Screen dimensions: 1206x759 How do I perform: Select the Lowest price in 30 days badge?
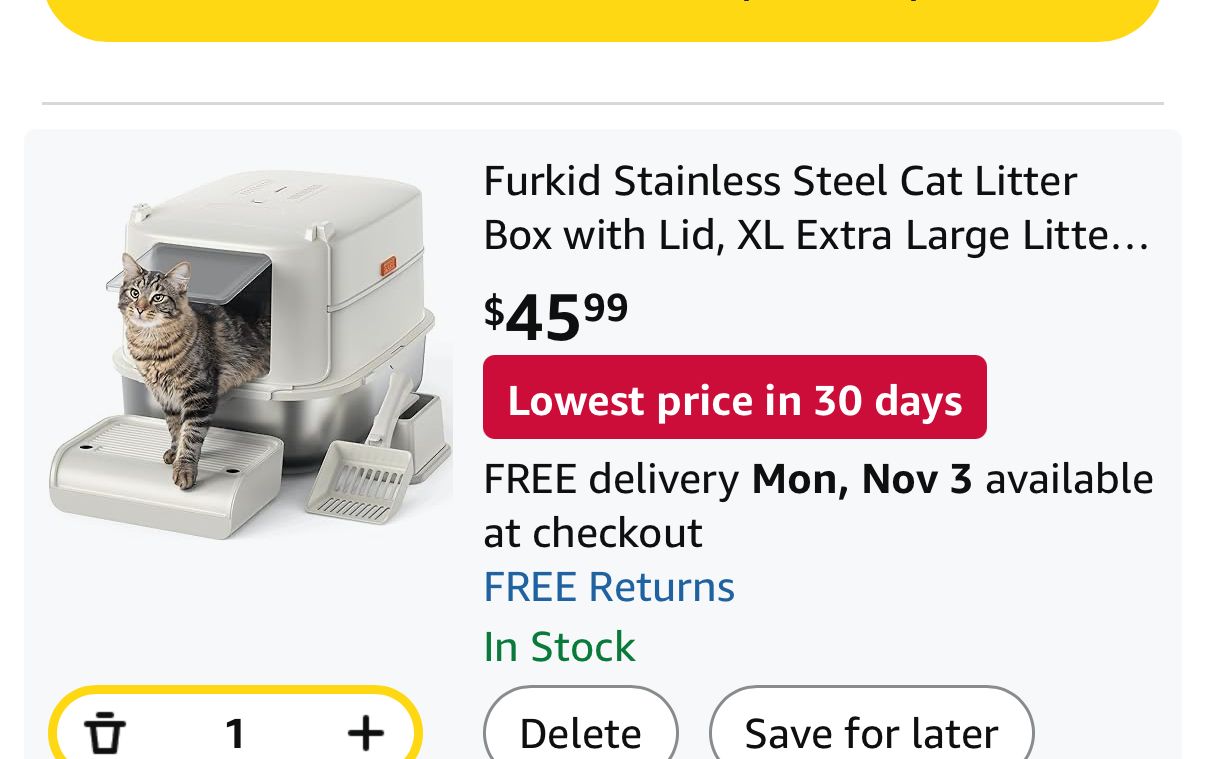pyautogui.click(x=734, y=398)
